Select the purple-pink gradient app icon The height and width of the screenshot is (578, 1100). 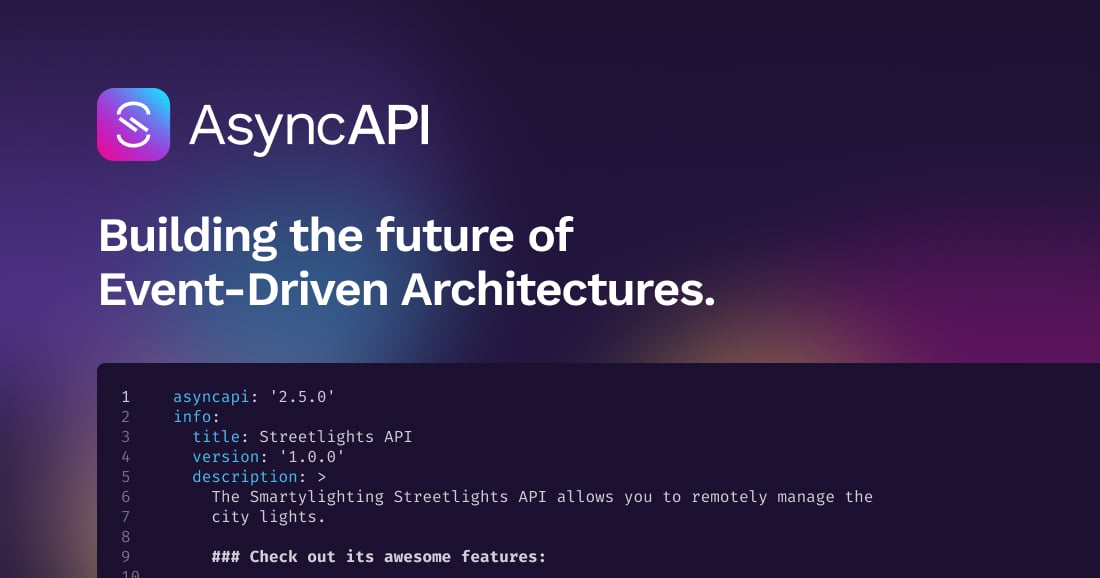click(133, 124)
